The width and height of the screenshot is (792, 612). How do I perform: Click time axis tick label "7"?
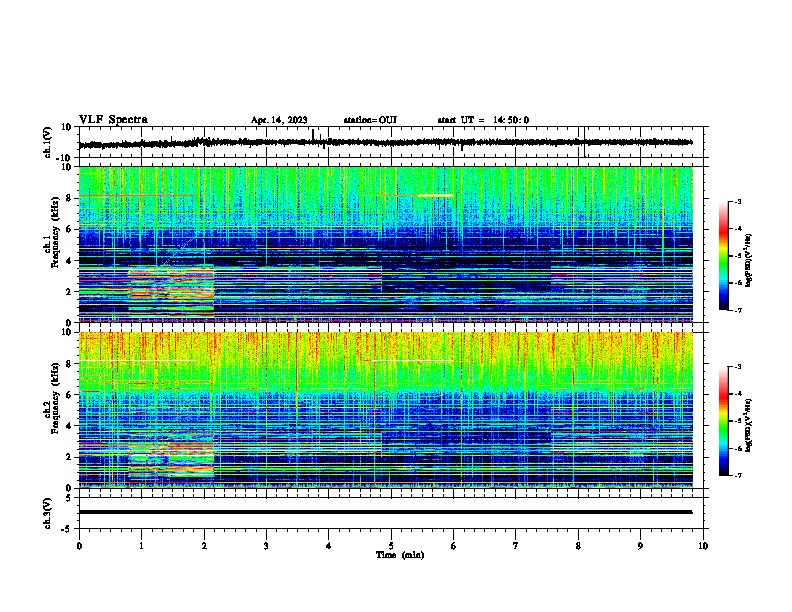(516, 546)
